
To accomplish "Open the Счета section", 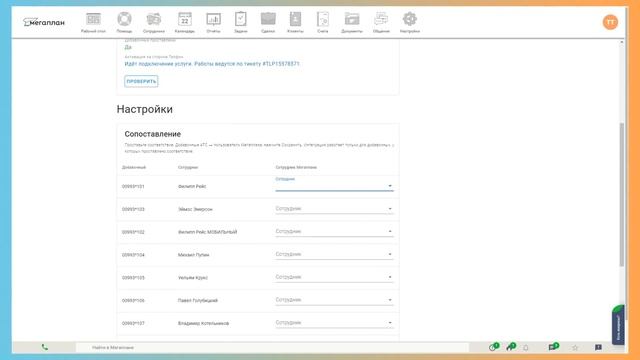I will 322,22.
